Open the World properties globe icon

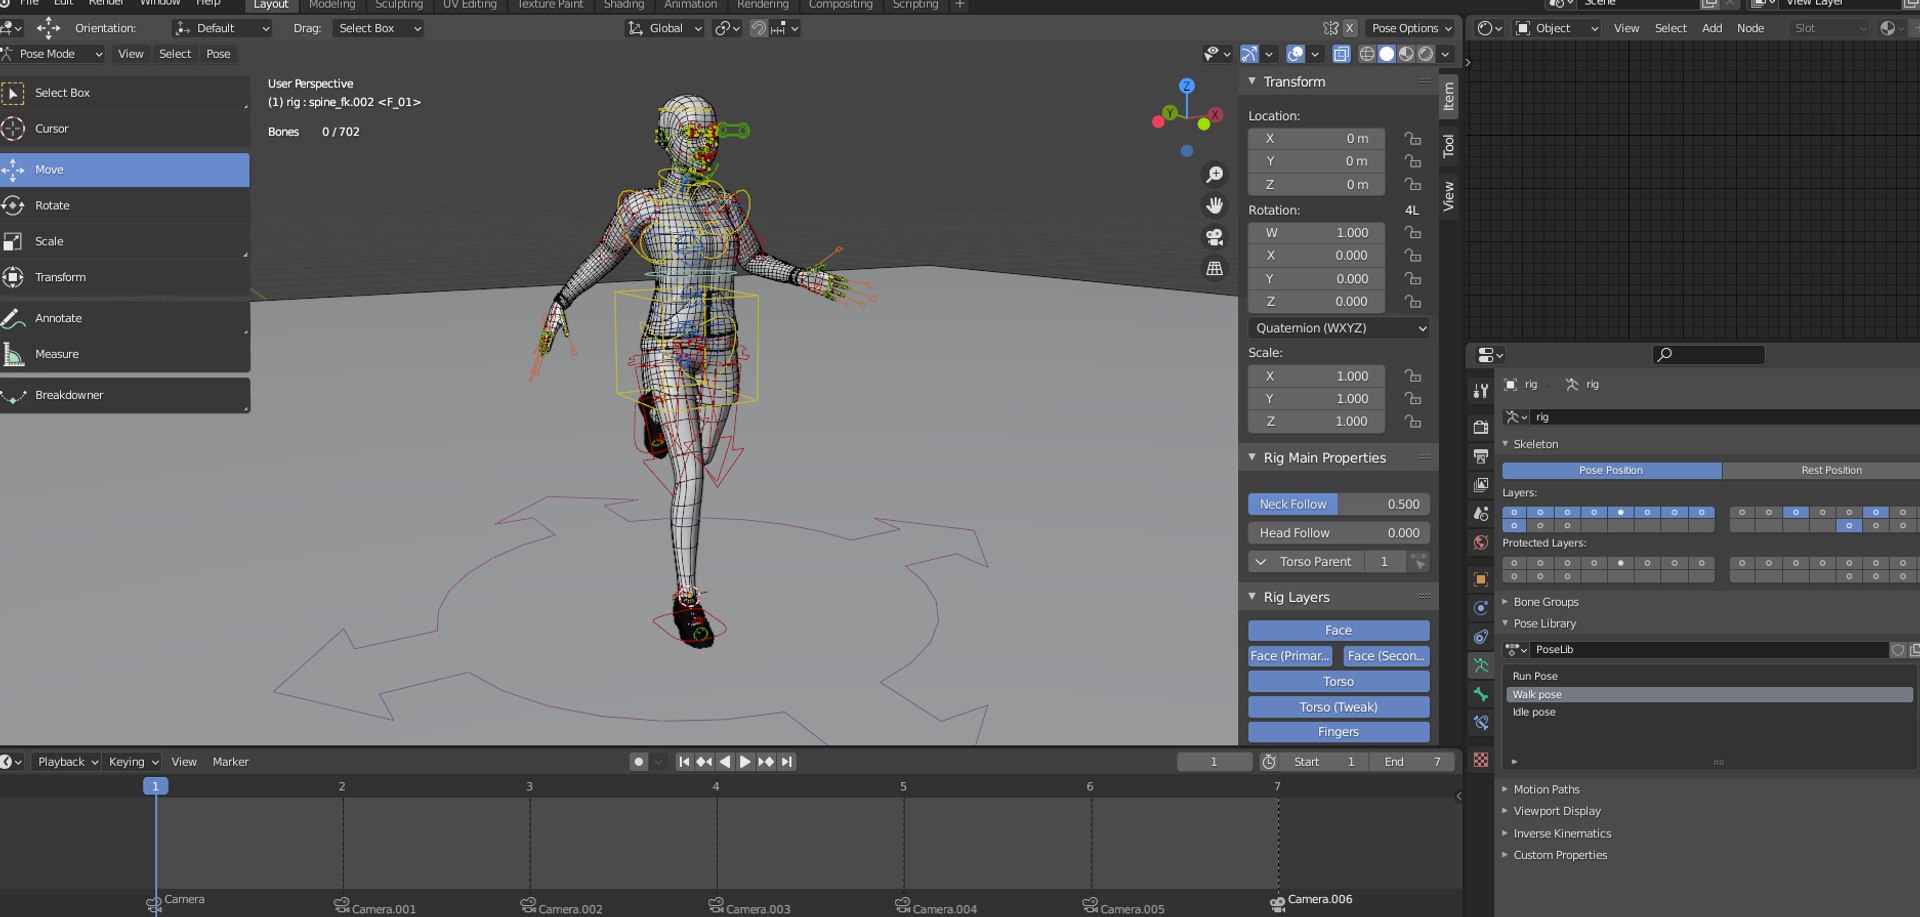pyautogui.click(x=1481, y=543)
